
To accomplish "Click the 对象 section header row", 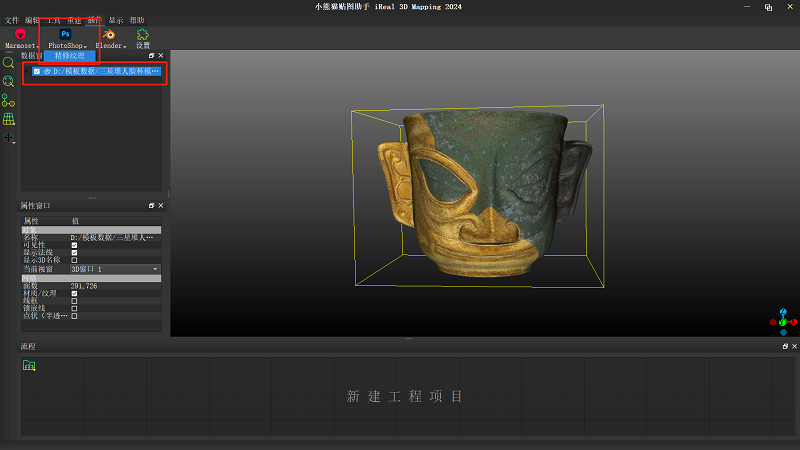I will click(91, 230).
